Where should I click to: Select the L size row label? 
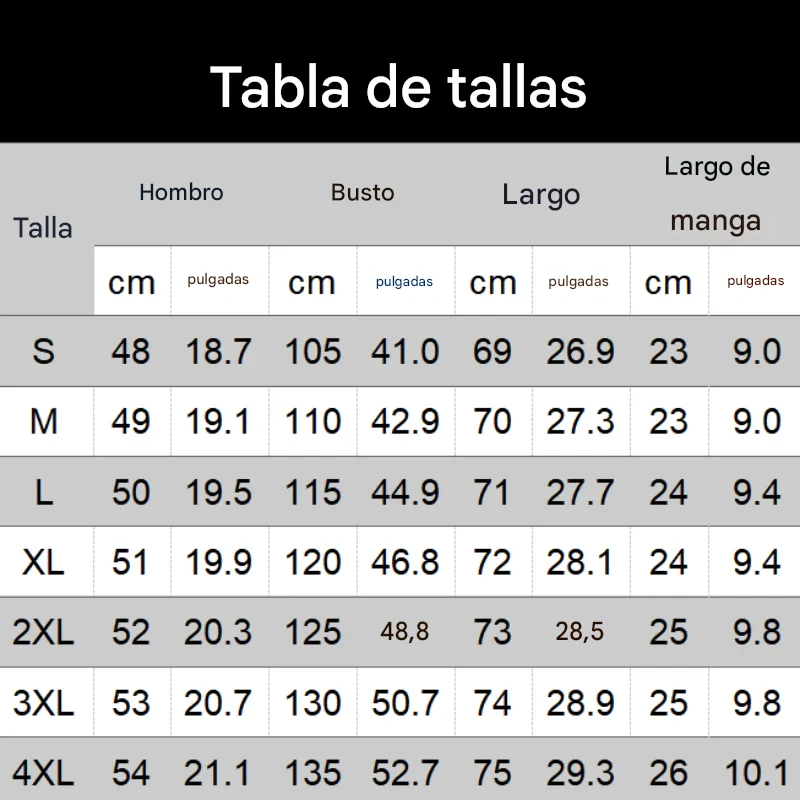click(x=43, y=492)
